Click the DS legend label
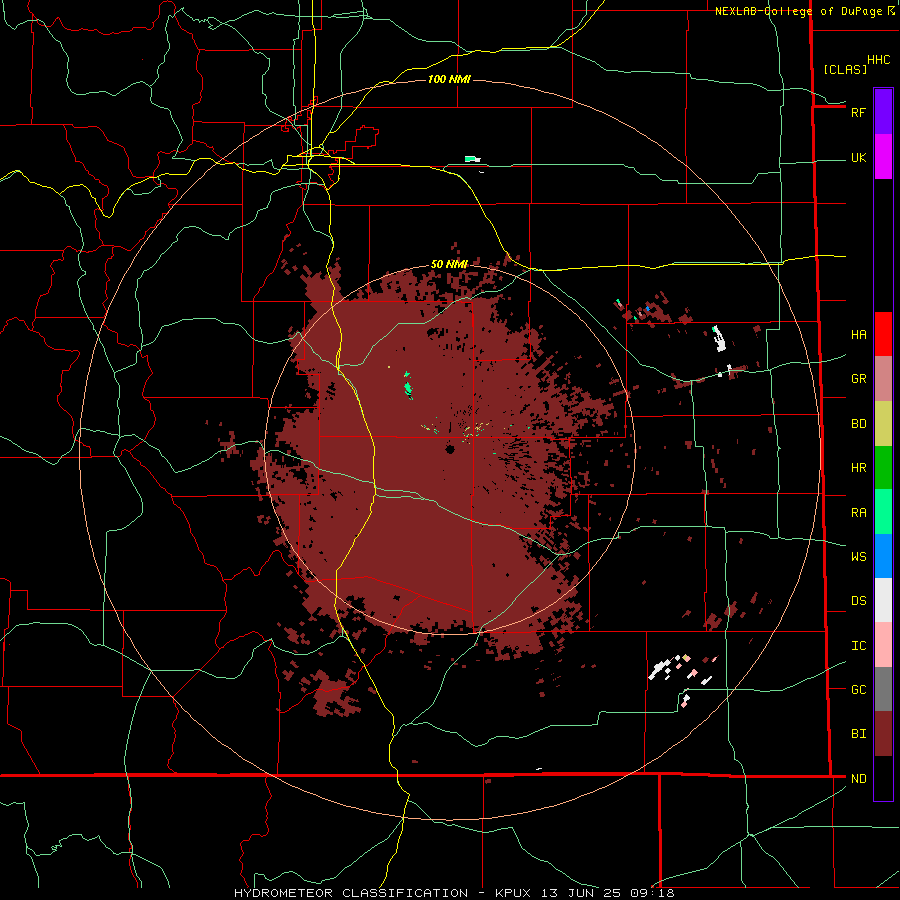The image size is (900, 900). [x=858, y=600]
